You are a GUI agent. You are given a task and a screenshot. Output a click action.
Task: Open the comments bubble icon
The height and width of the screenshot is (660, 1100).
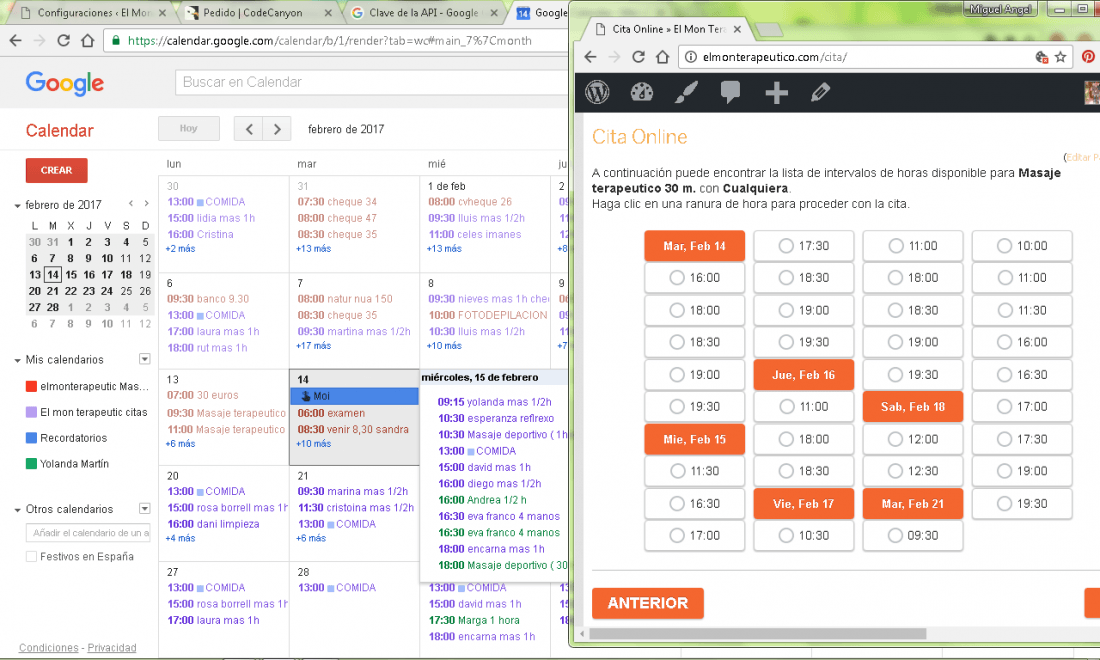click(730, 92)
